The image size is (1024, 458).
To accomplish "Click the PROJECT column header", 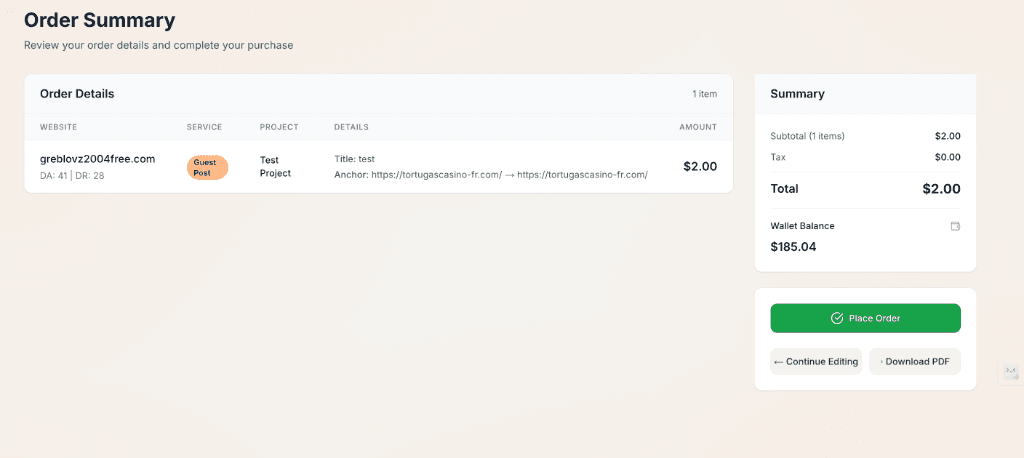I will tap(277, 127).
